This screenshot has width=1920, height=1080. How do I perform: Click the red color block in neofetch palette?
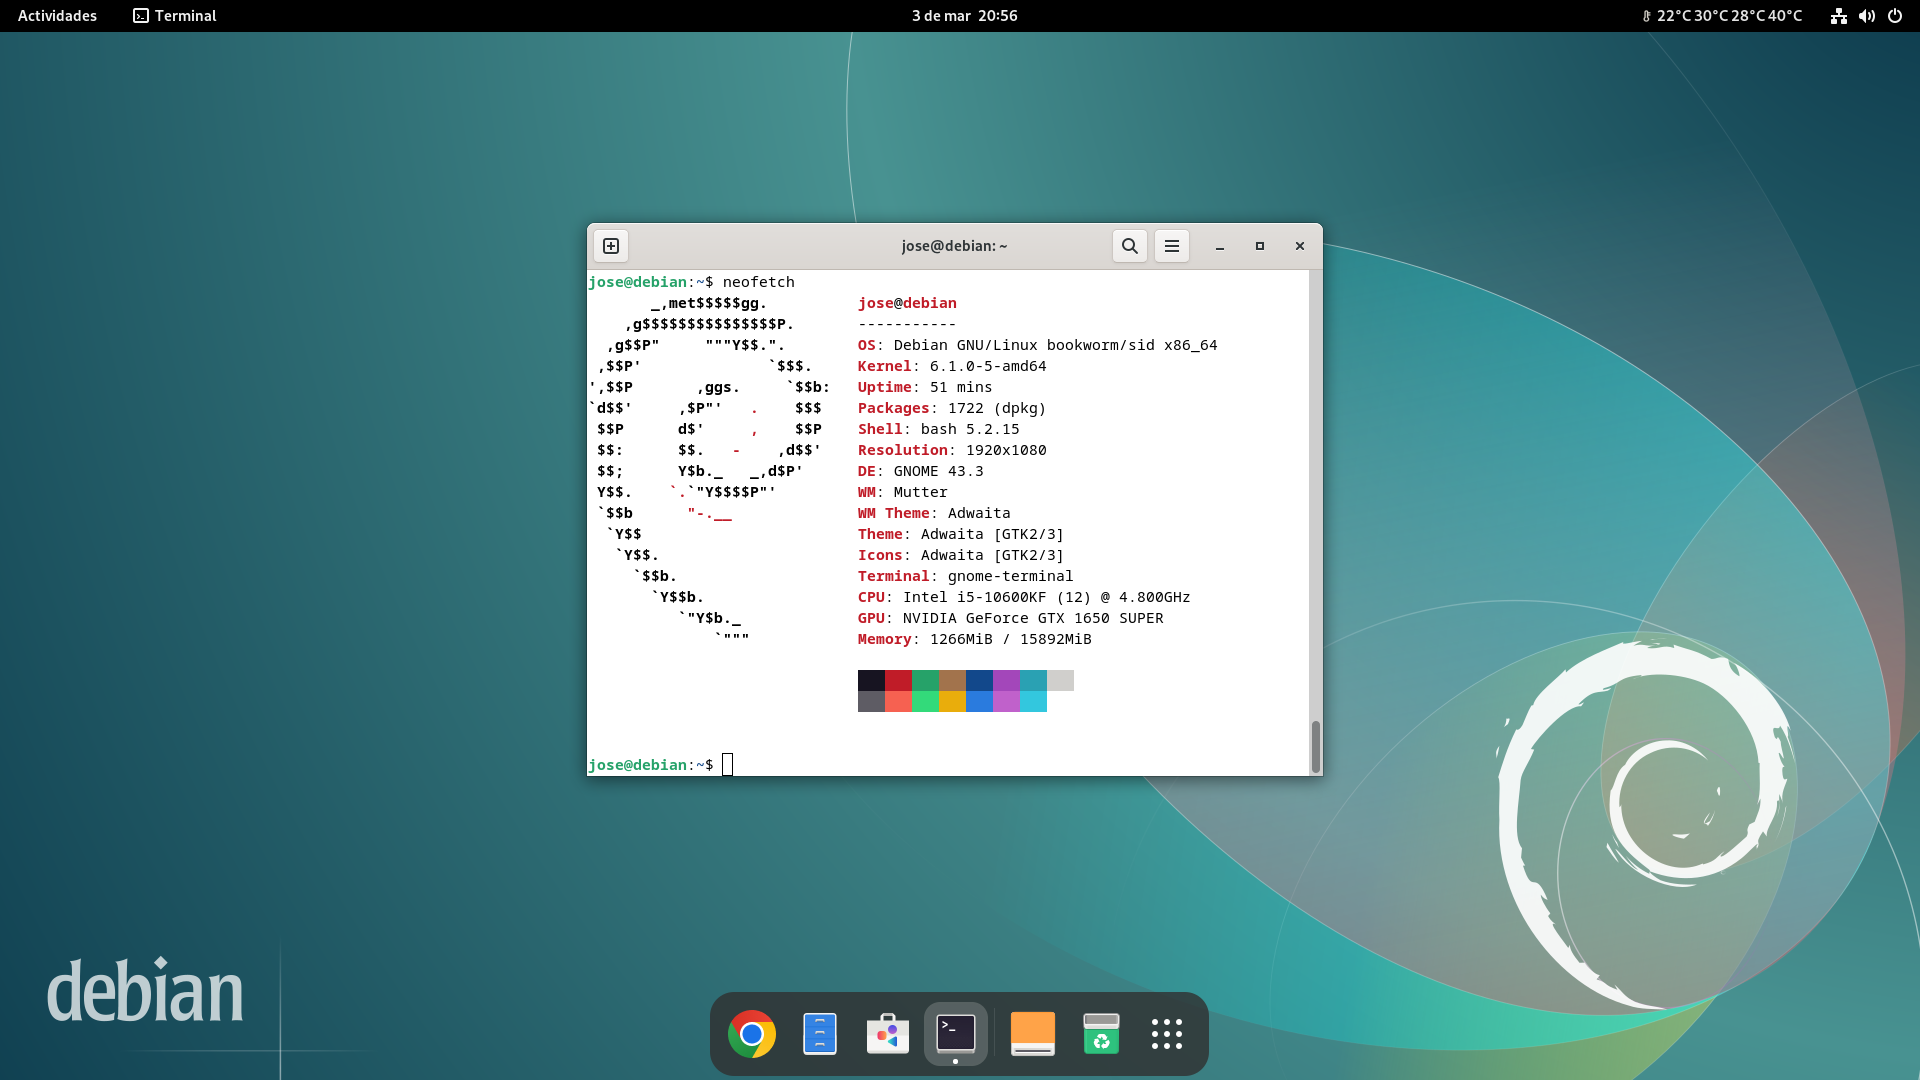coord(898,681)
